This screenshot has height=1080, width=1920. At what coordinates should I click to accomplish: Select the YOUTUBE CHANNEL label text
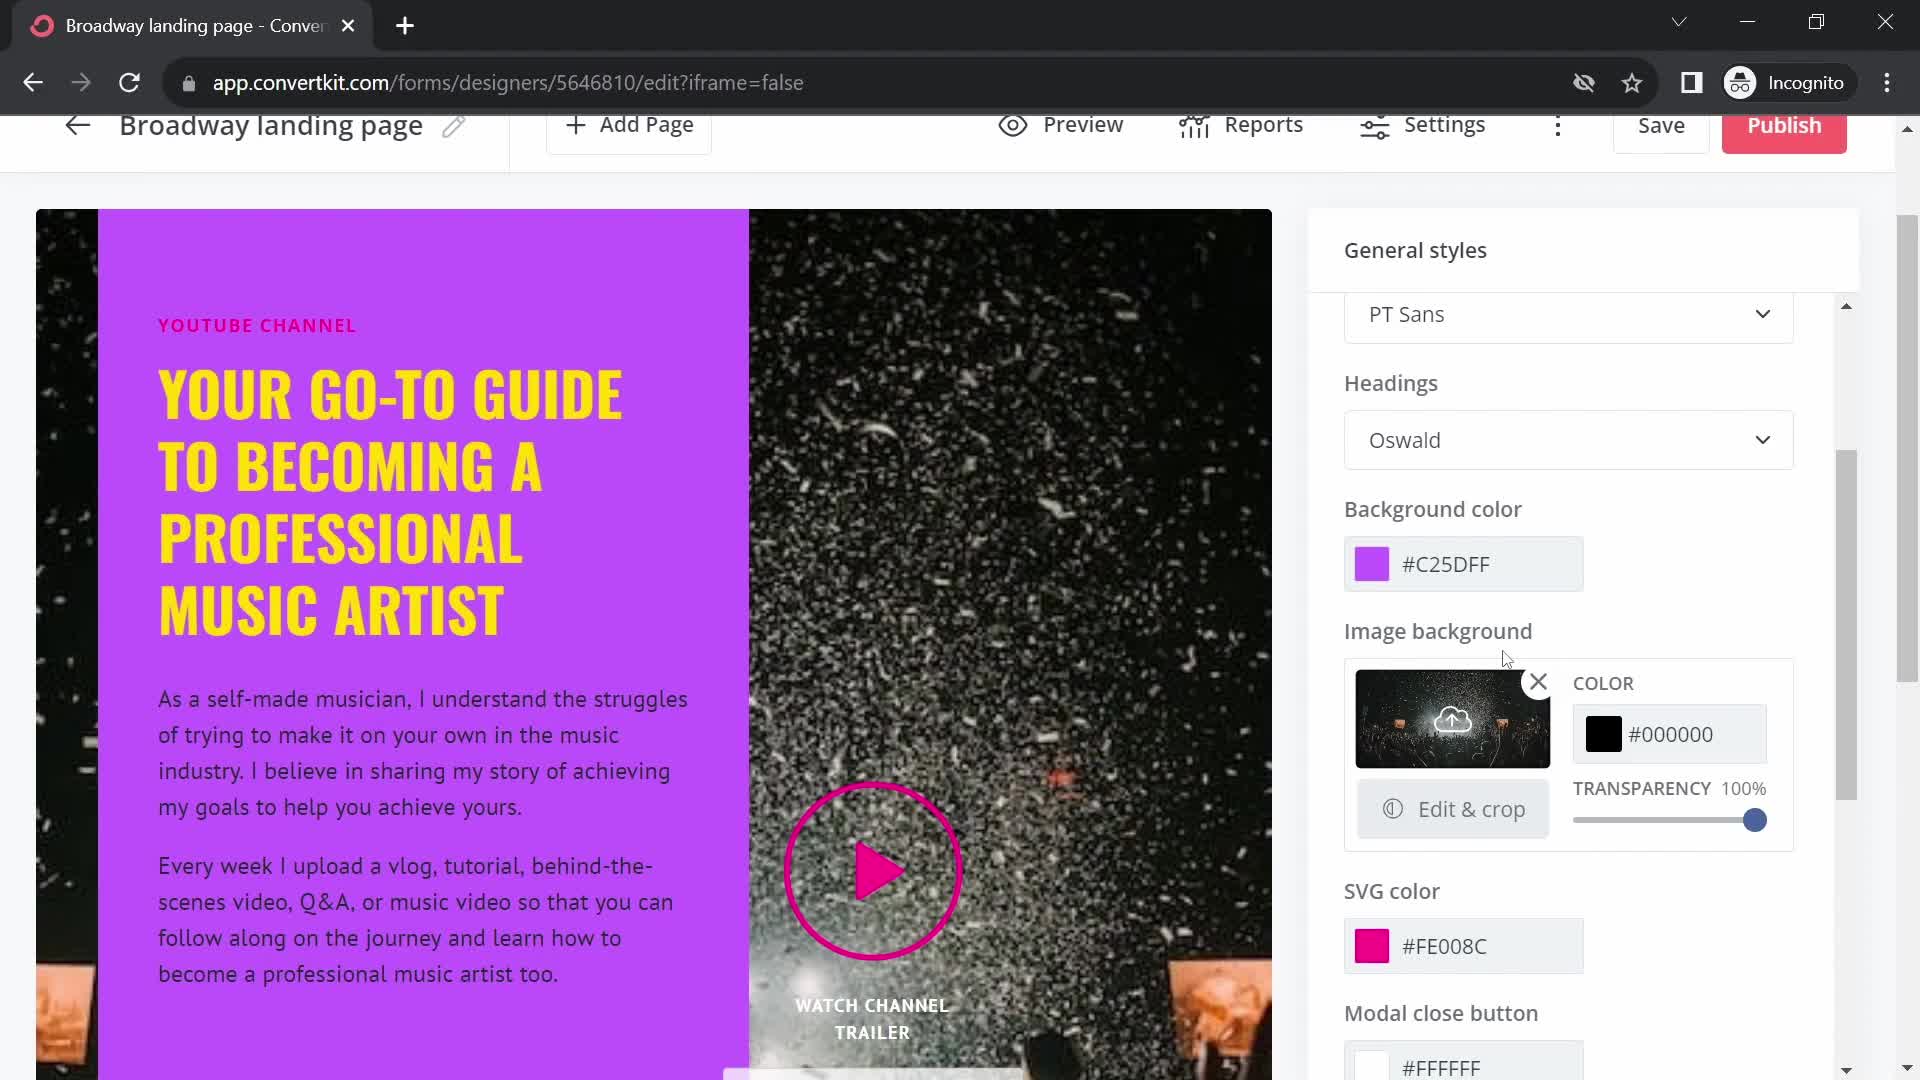pos(257,326)
